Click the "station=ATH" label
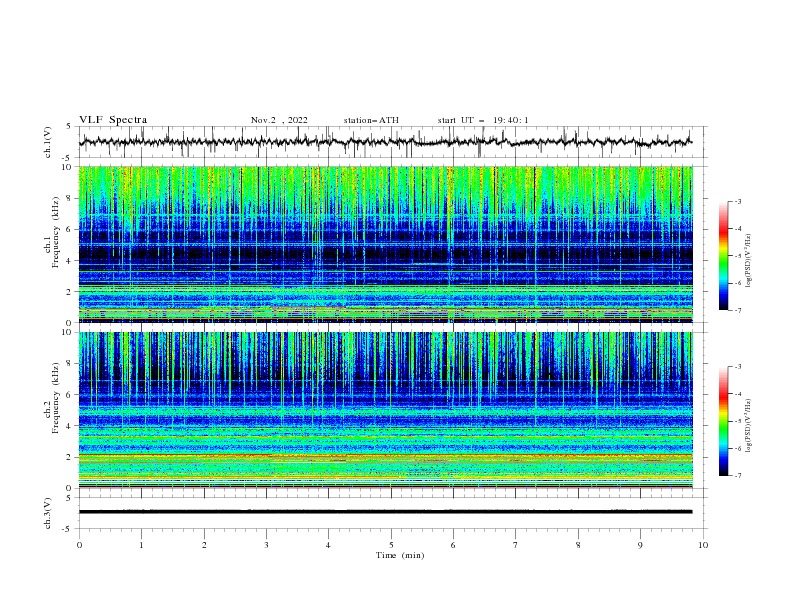This screenshot has height=612, width=792. pyautogui.click(x=371, y=120)
